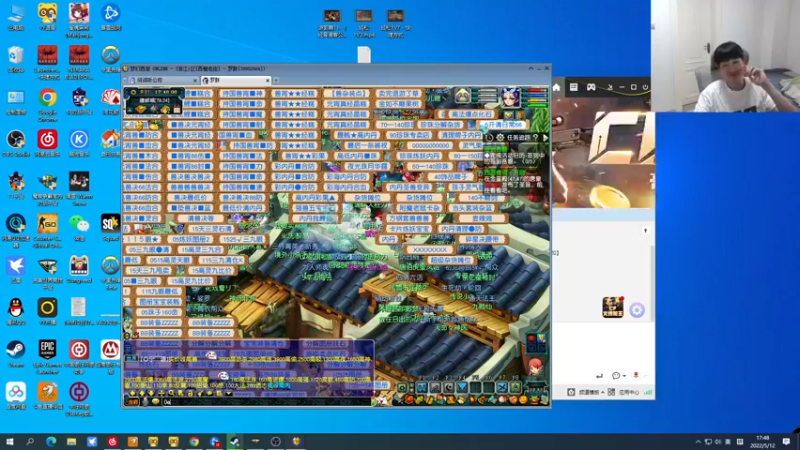
Task: Open the QQ penguin desktop icon
Action: point(16,308)
